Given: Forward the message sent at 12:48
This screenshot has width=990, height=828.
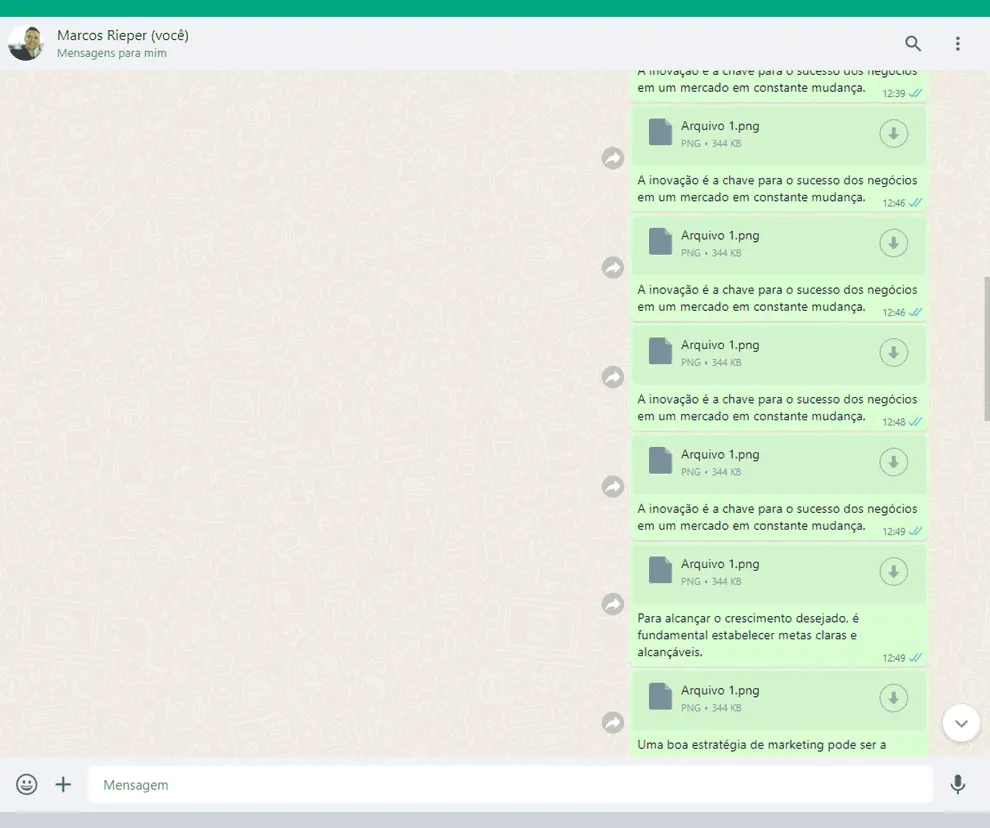Looking at the screenshot, I should coord(612,377).
